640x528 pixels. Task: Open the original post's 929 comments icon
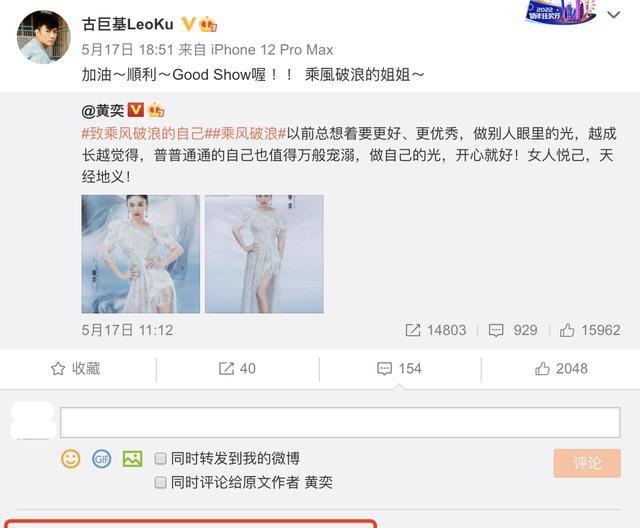496,330
